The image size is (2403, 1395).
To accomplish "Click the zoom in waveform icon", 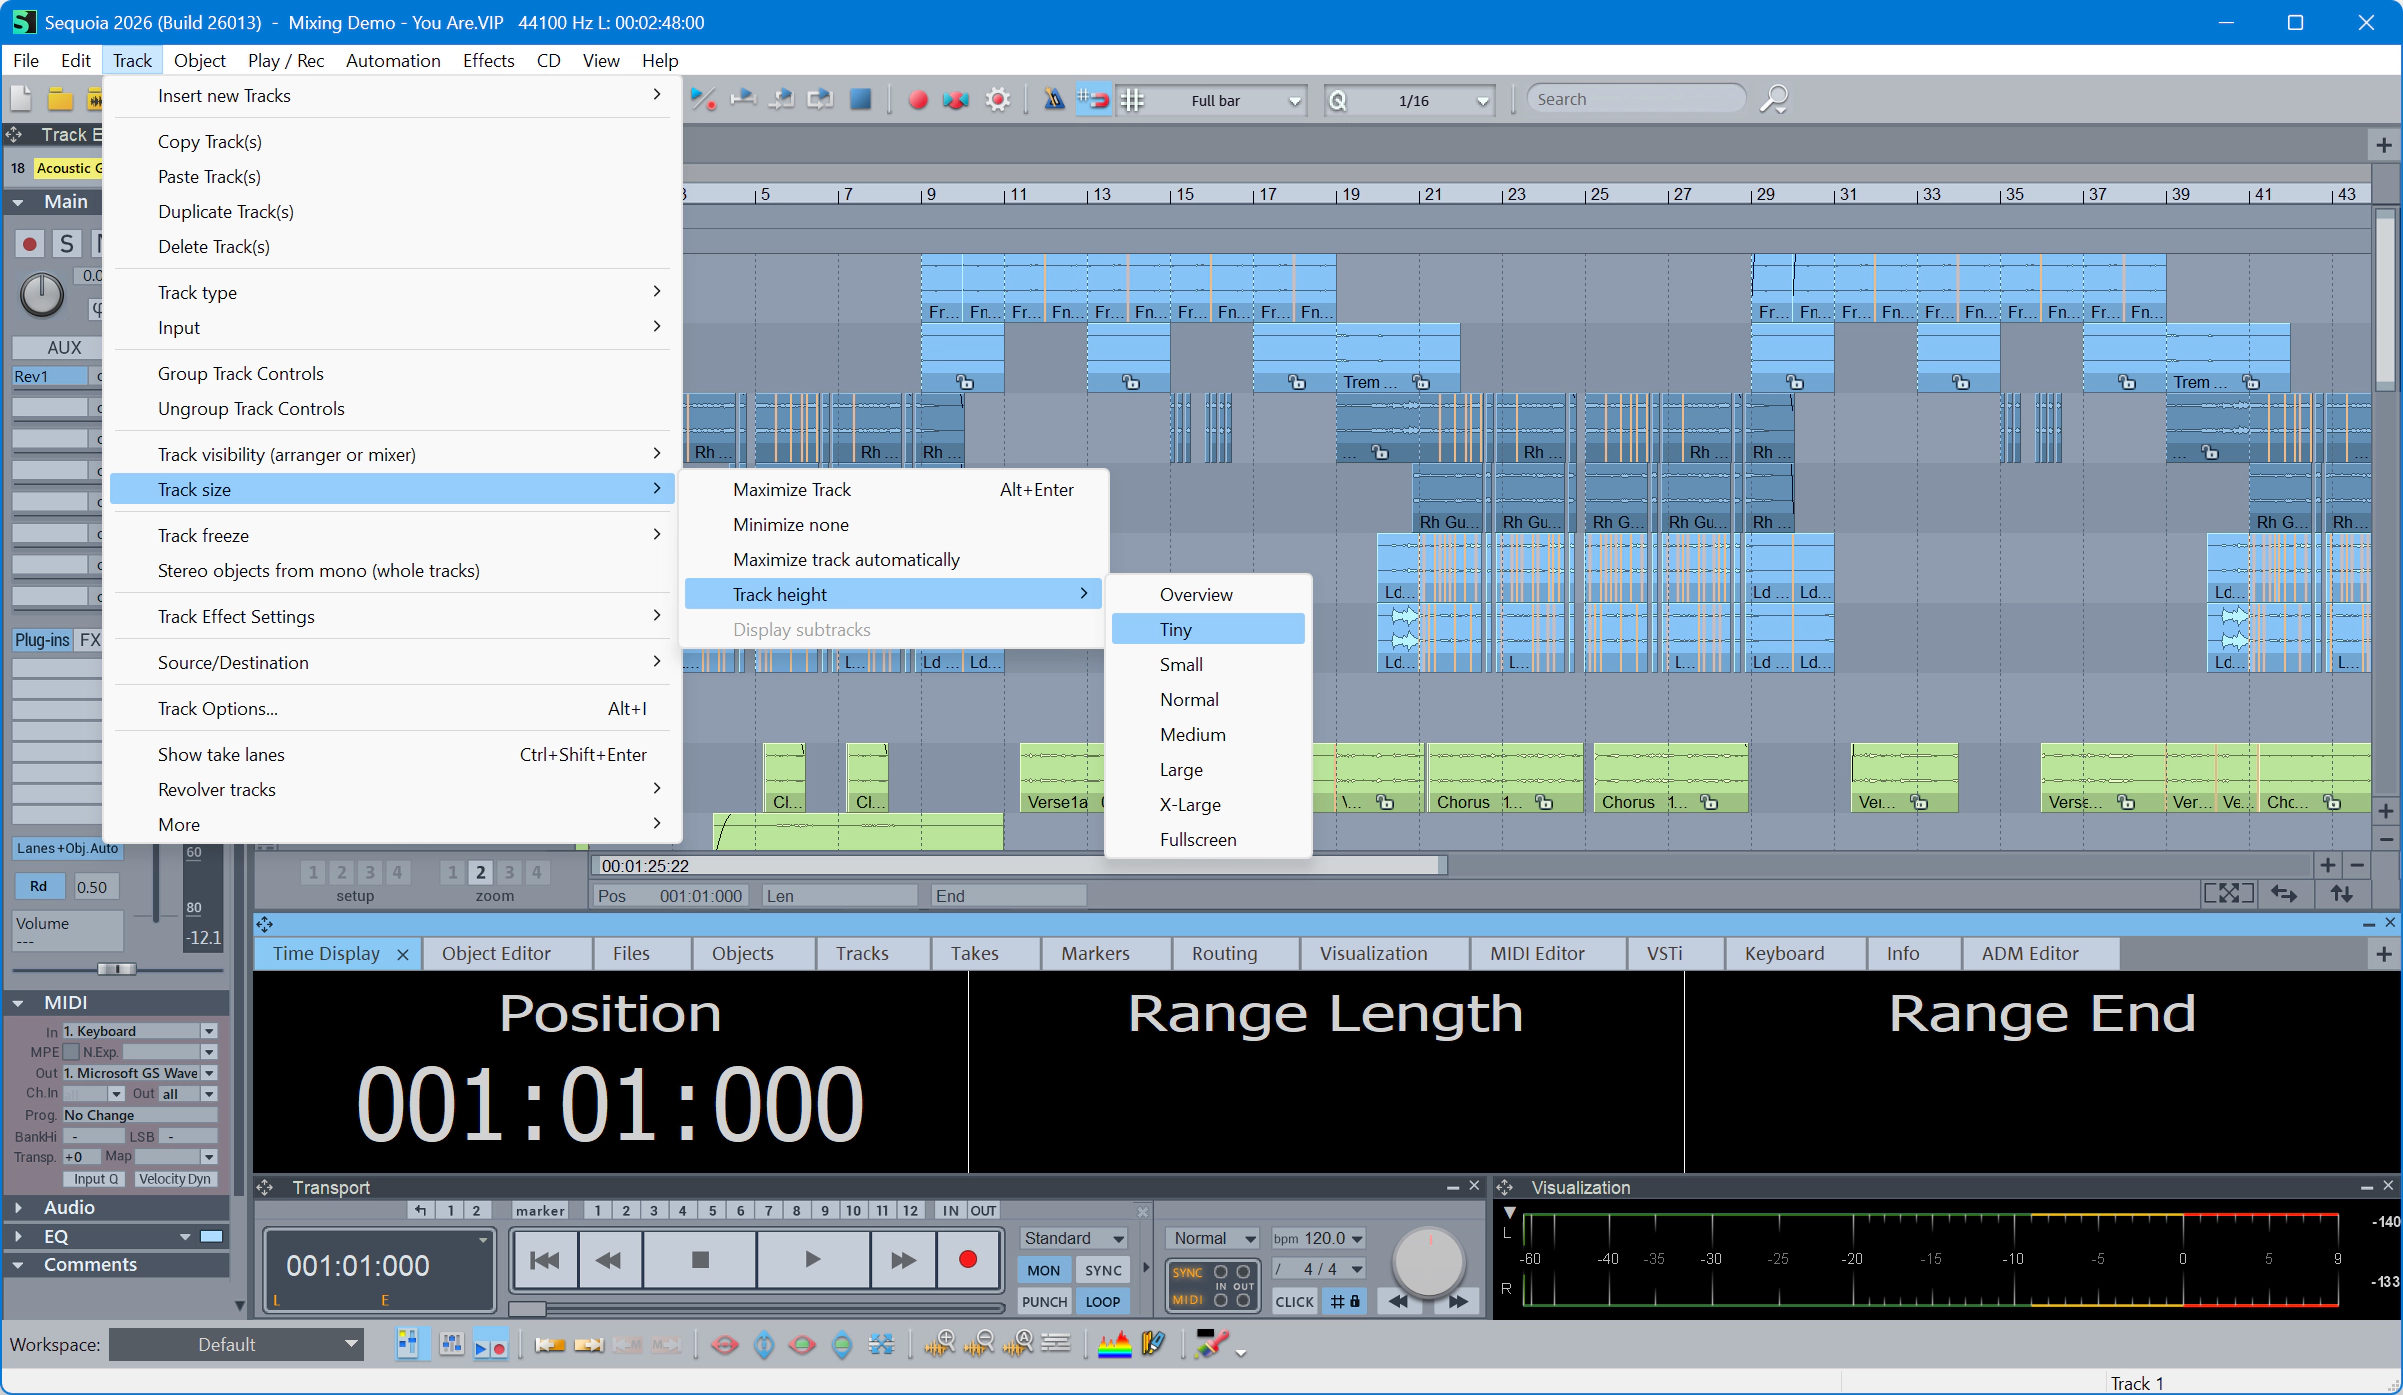I will [939, 1344].
